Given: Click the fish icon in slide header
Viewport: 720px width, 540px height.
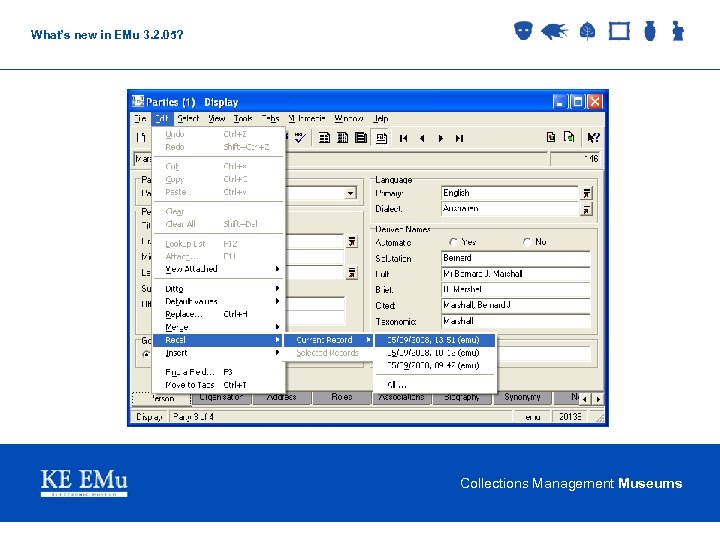Looking at the screenshot, I should (555, 31).
